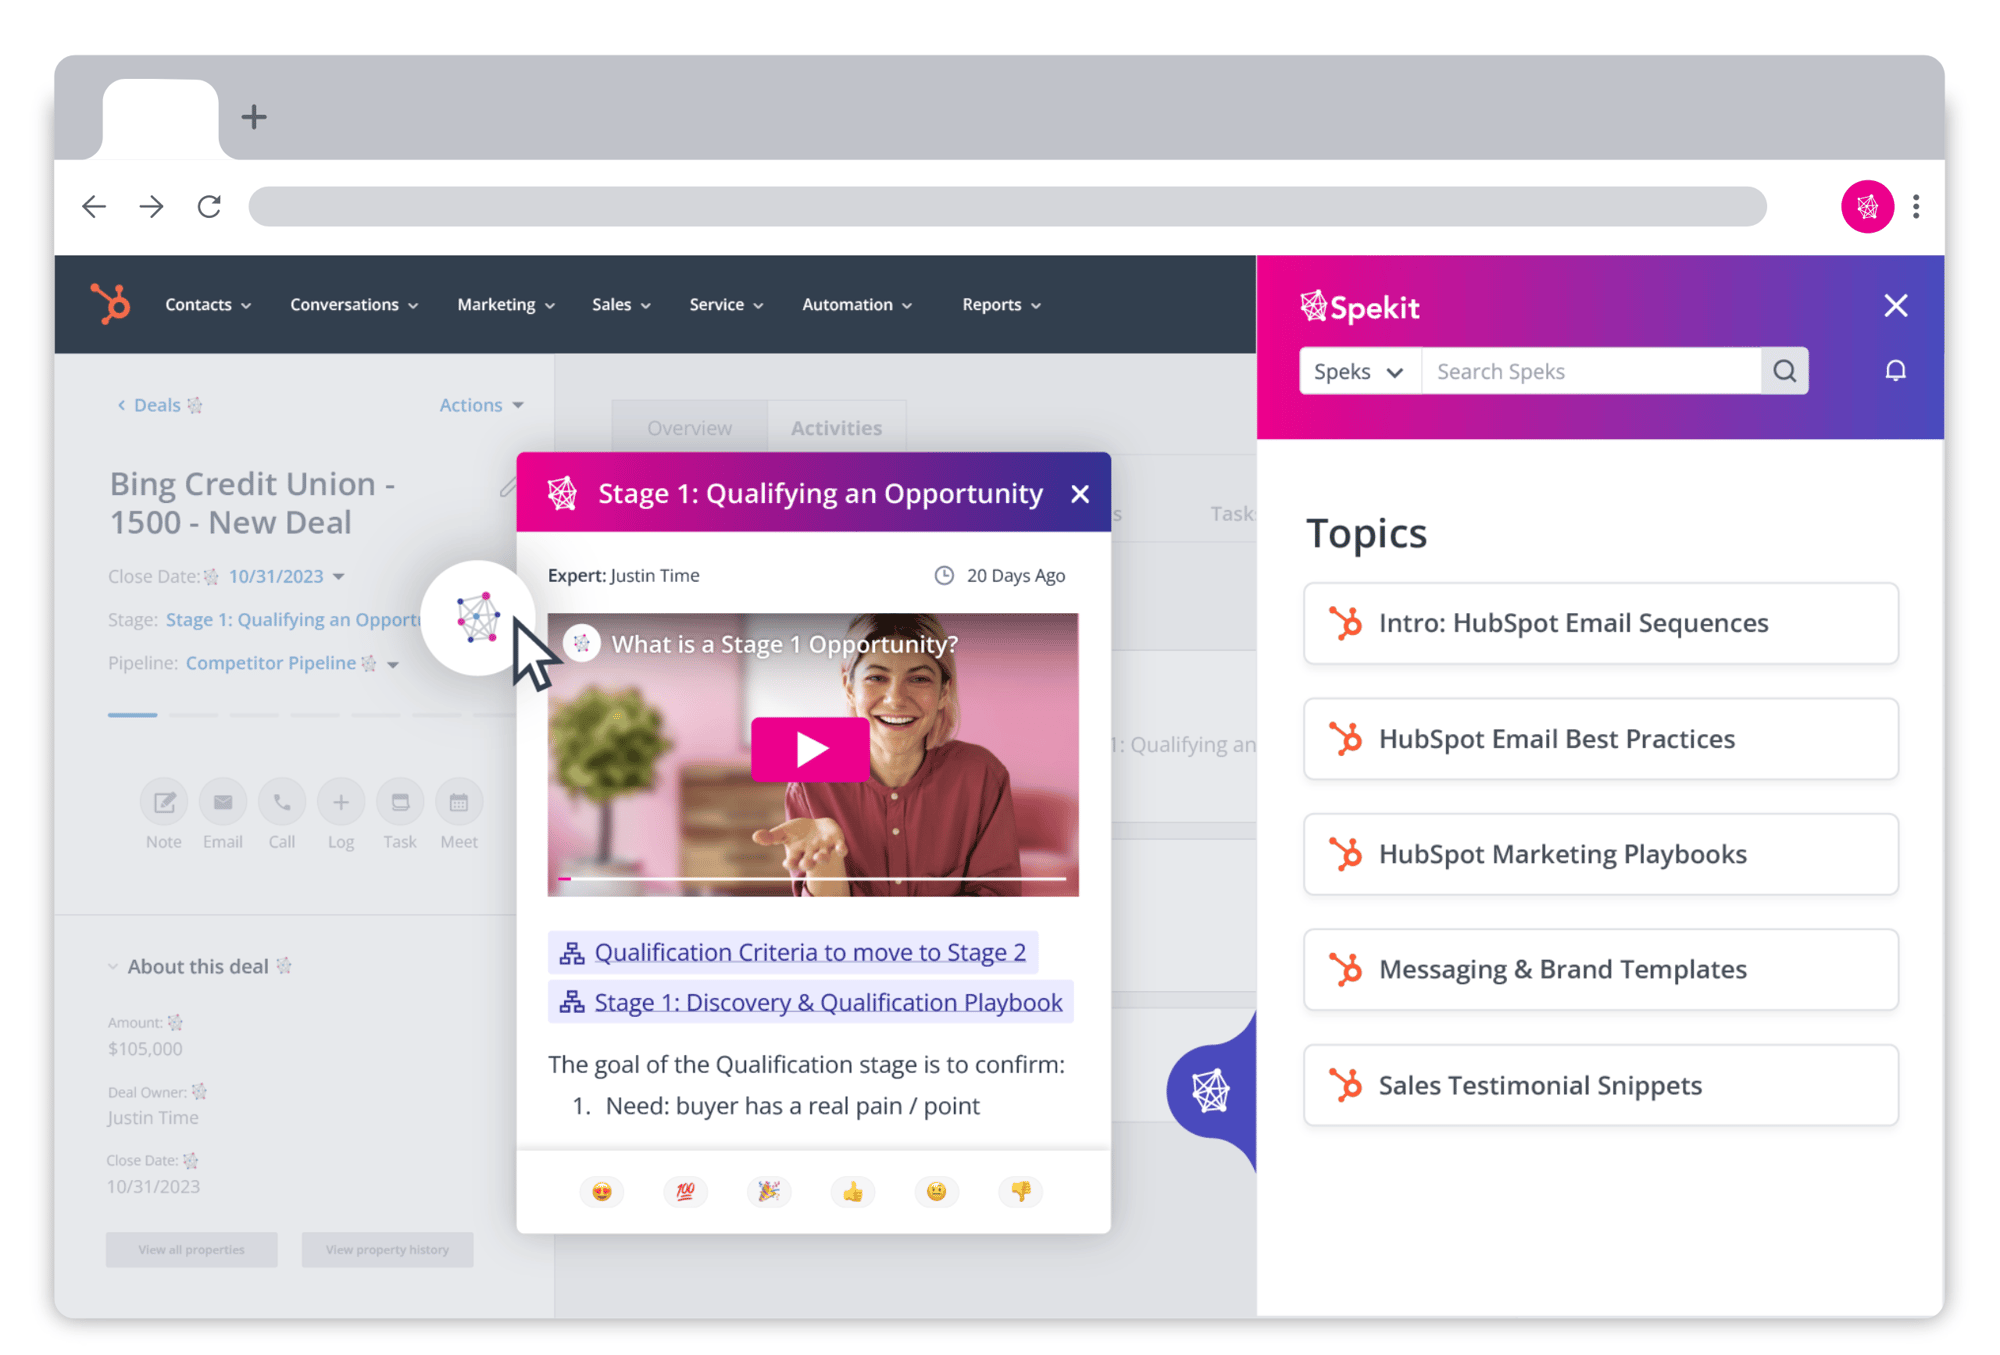Select the Note icon on the deal

click(163, 801)
